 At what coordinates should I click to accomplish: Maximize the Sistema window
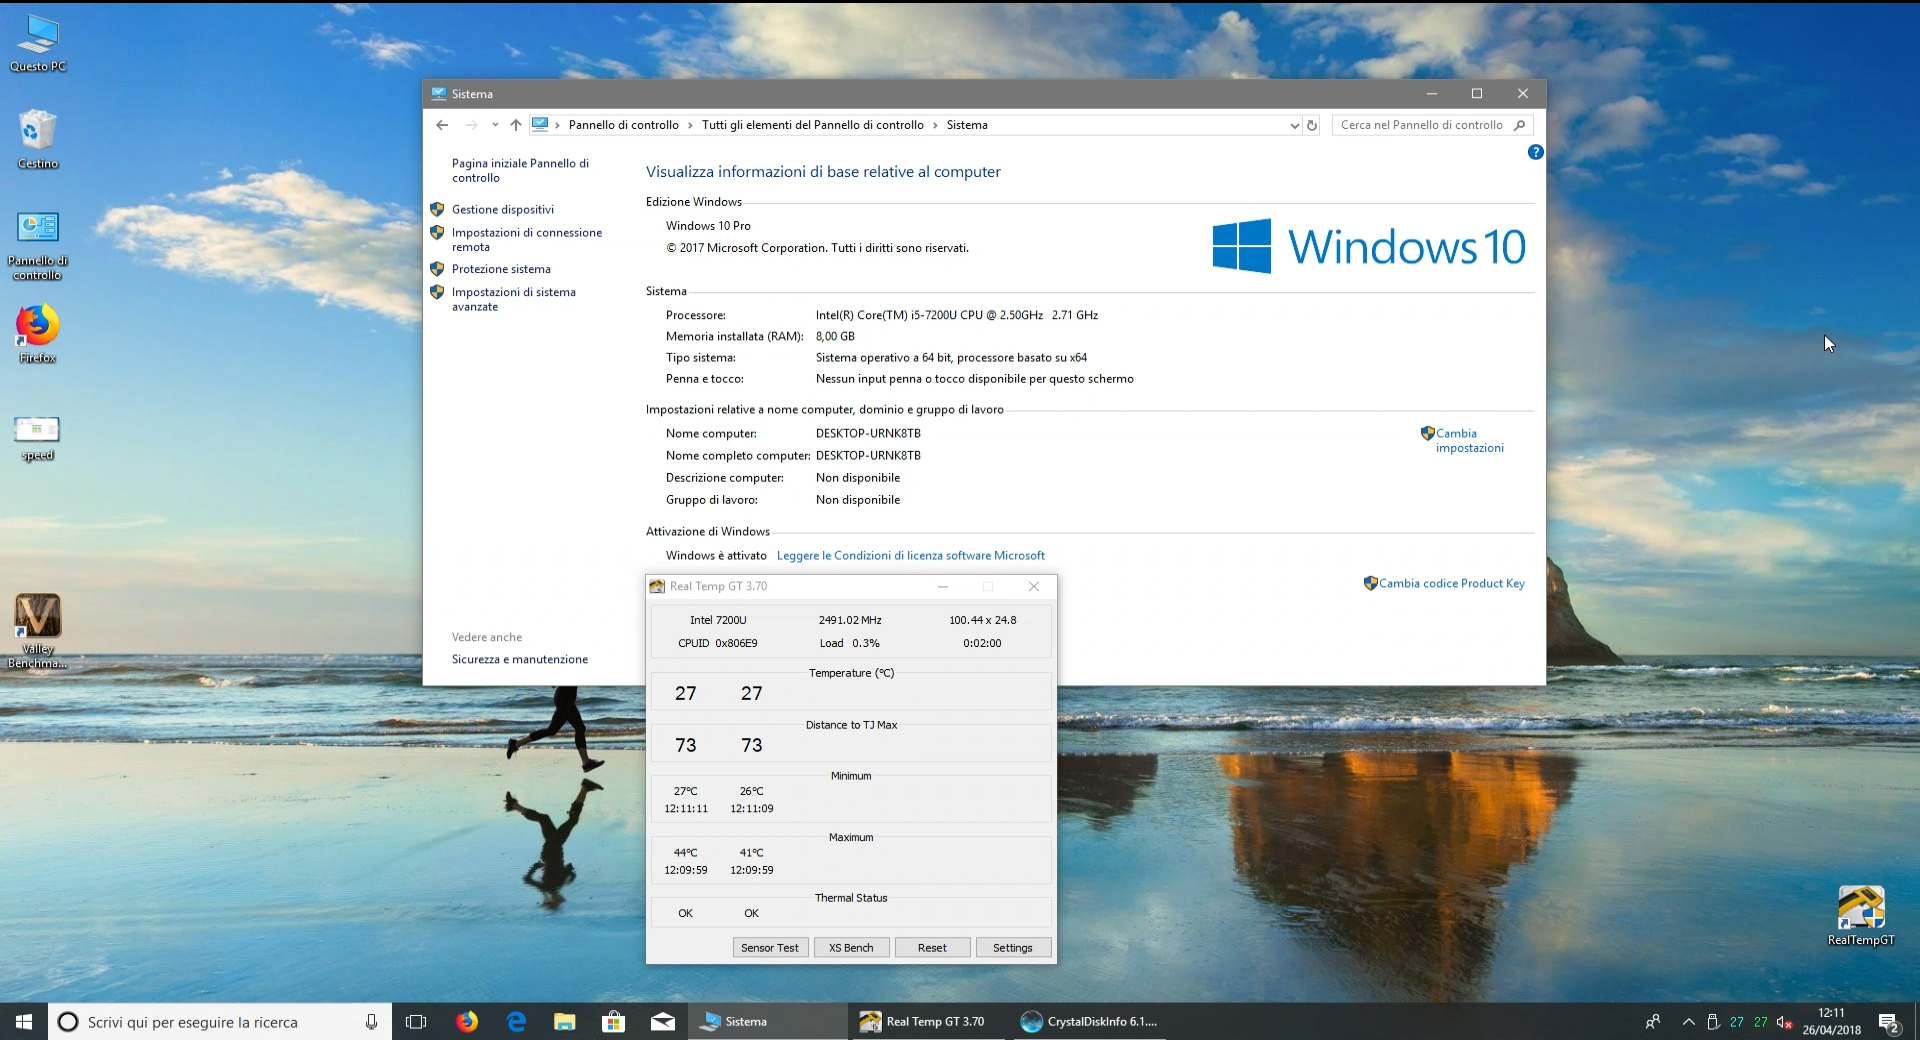(1476, 93)
